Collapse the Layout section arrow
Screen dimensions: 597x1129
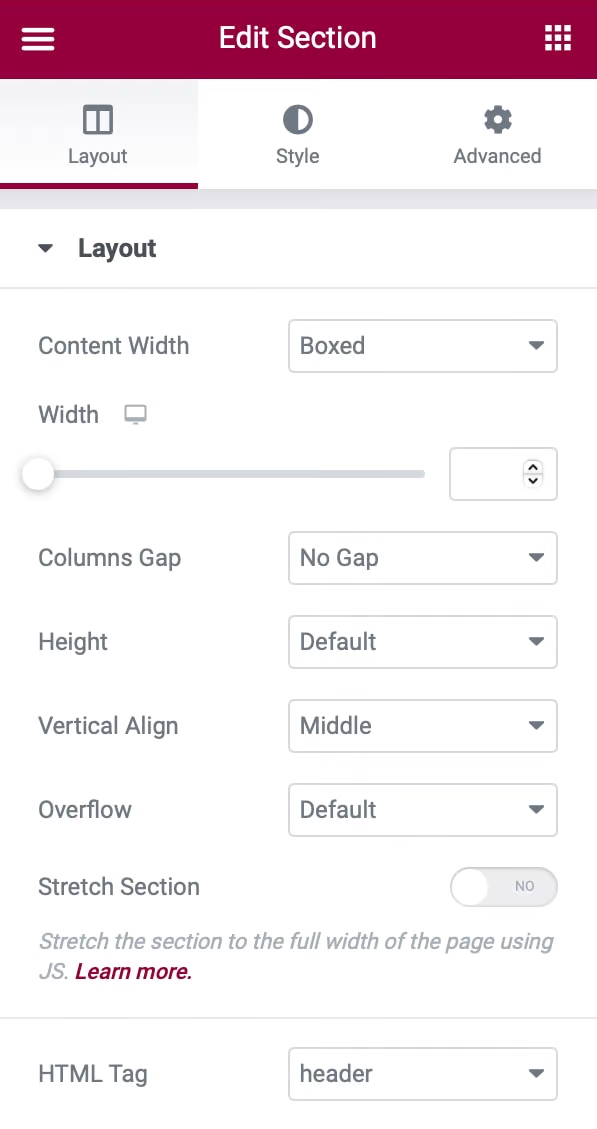(45, 248)
